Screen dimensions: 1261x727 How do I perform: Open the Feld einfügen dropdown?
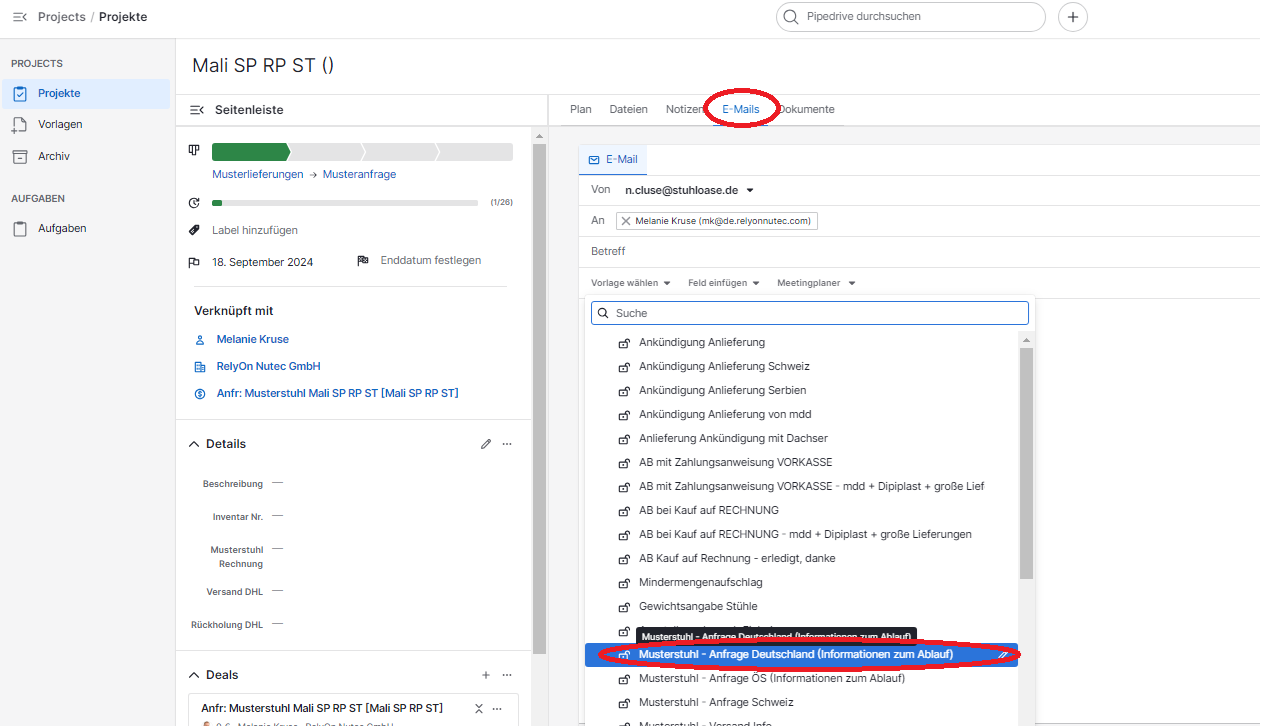coord(723,283)
